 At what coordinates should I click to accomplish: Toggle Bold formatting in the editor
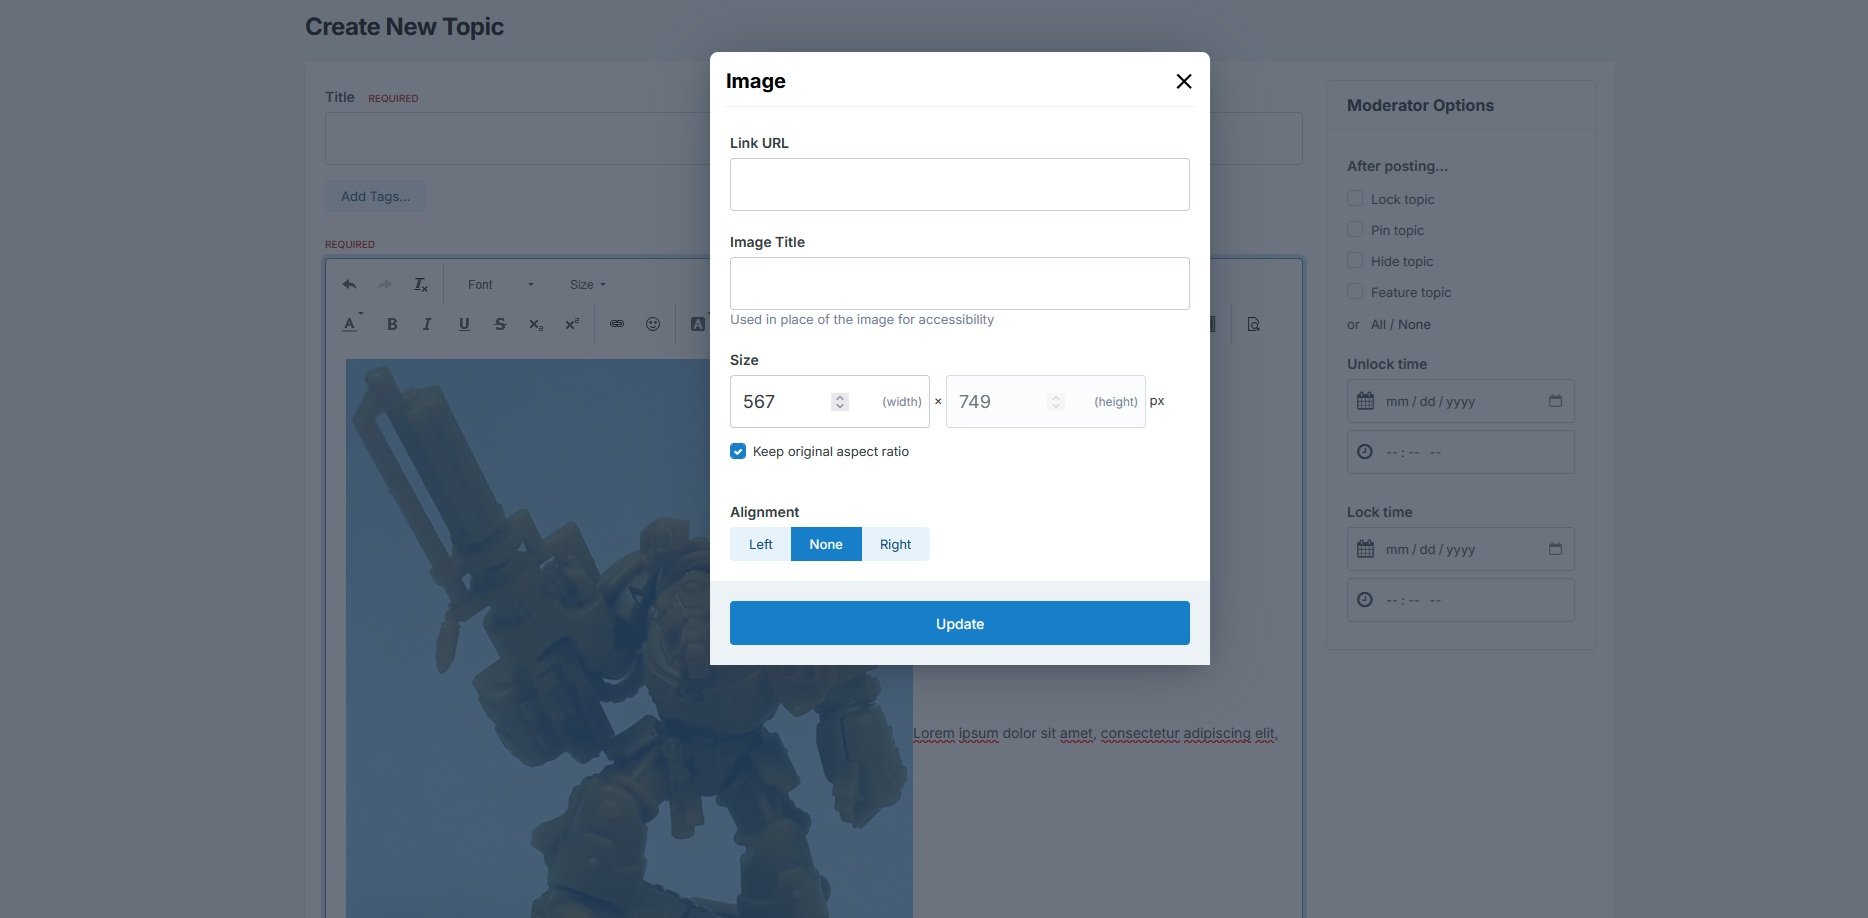[x=392, y=324]
